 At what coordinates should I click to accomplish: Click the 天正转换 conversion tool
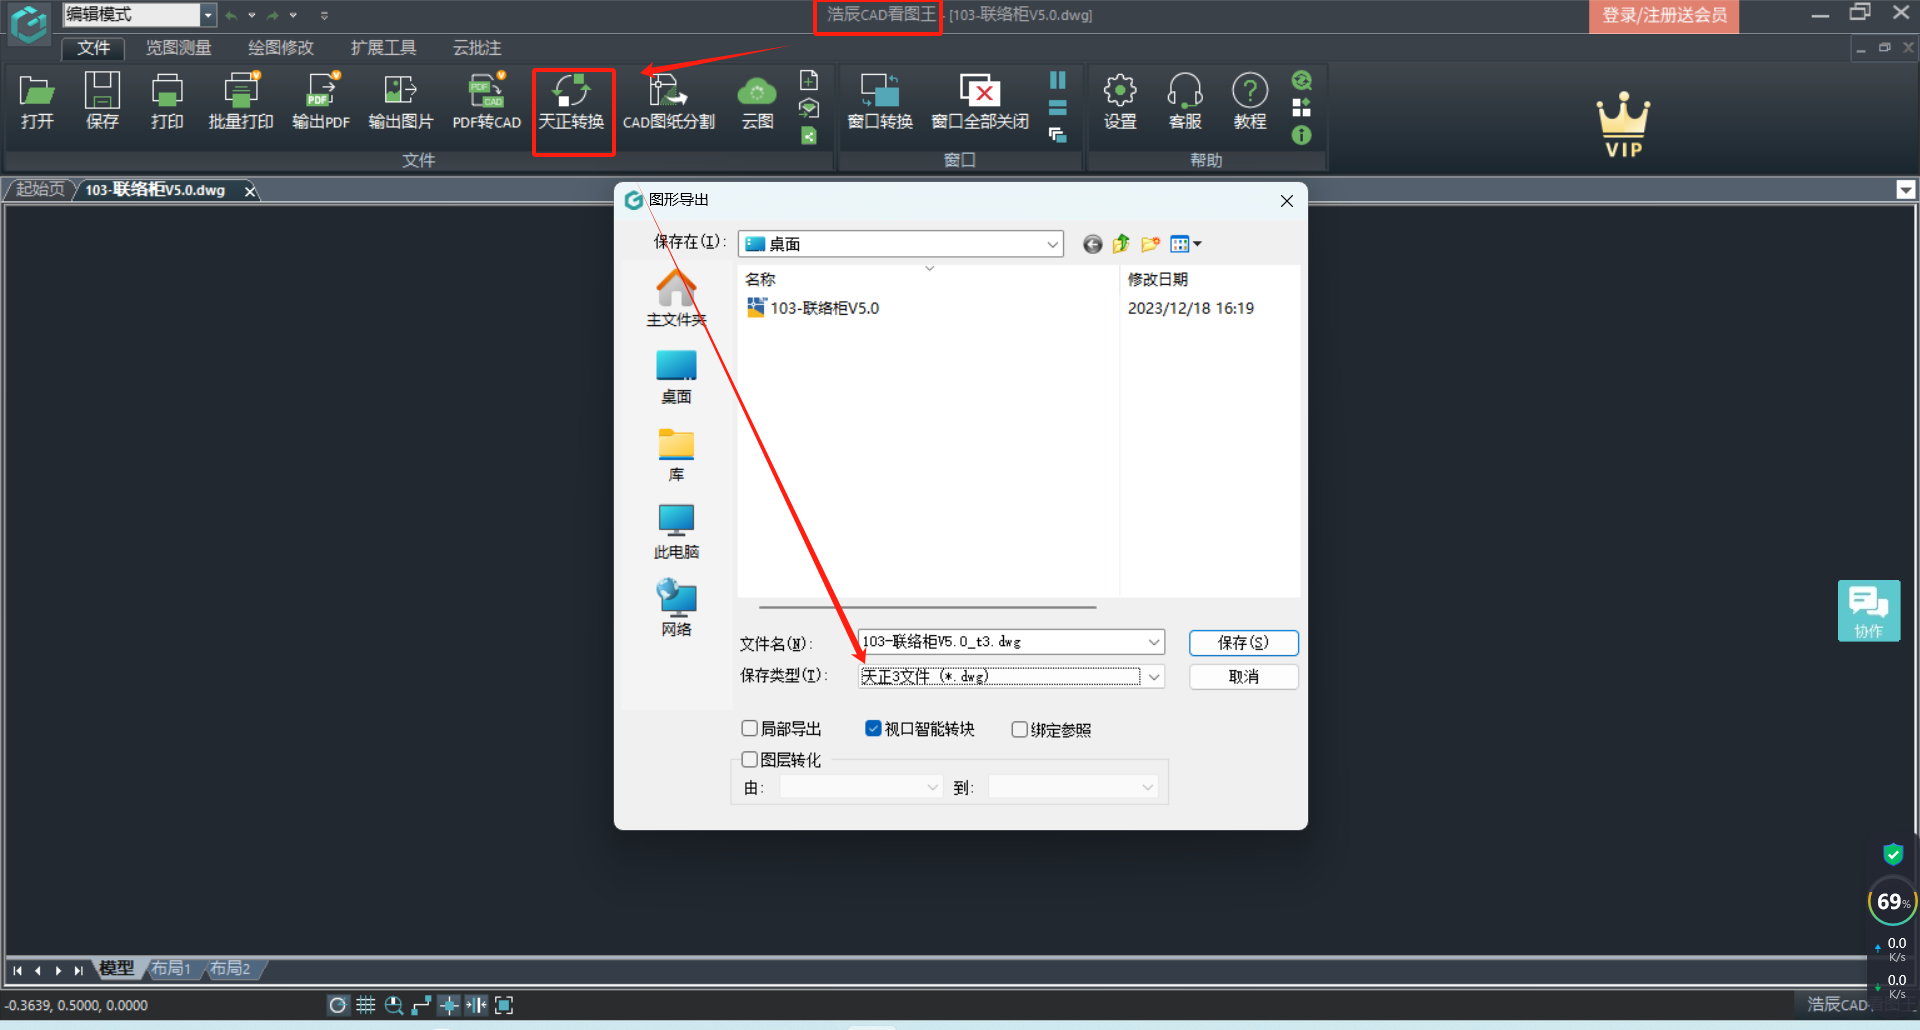click(572, 101)
